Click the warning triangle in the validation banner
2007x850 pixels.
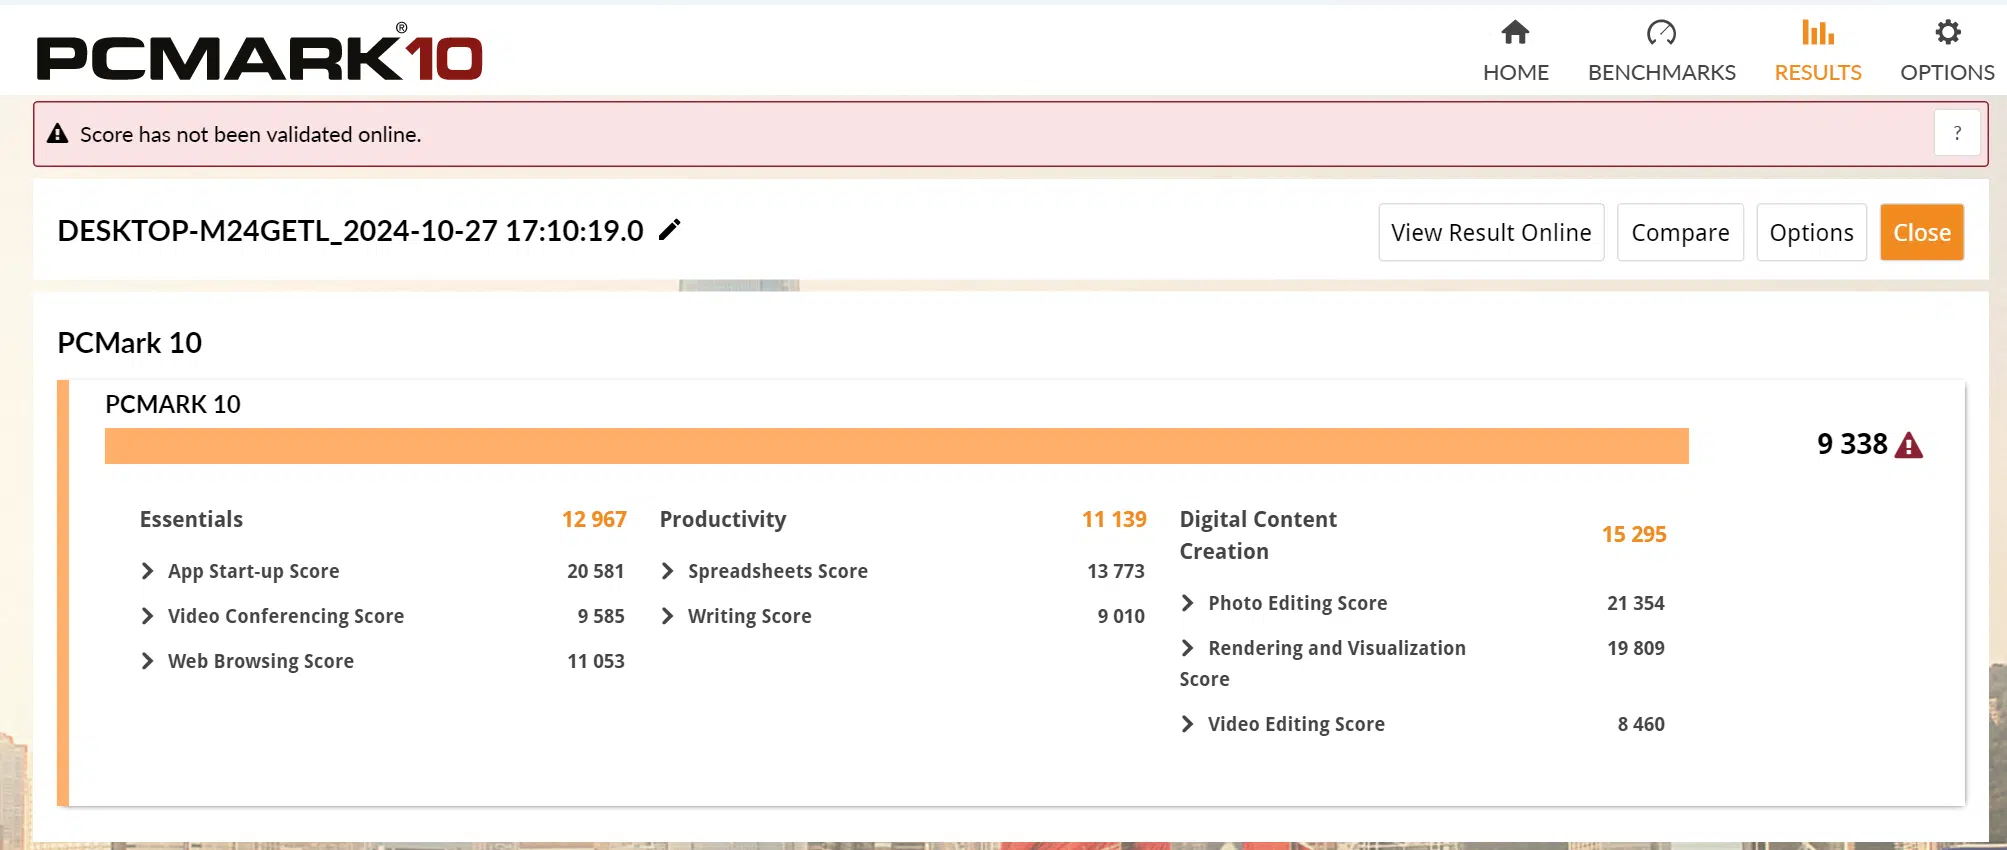(x=58, y=133)
